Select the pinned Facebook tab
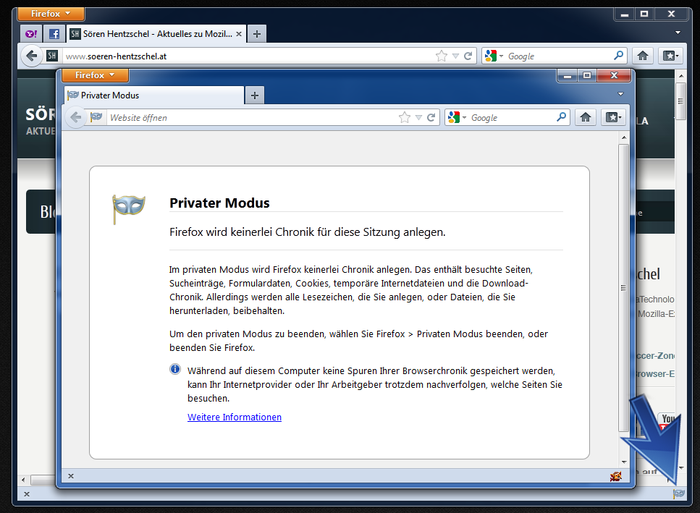This screenshot has height=513, width=700. 54,34
